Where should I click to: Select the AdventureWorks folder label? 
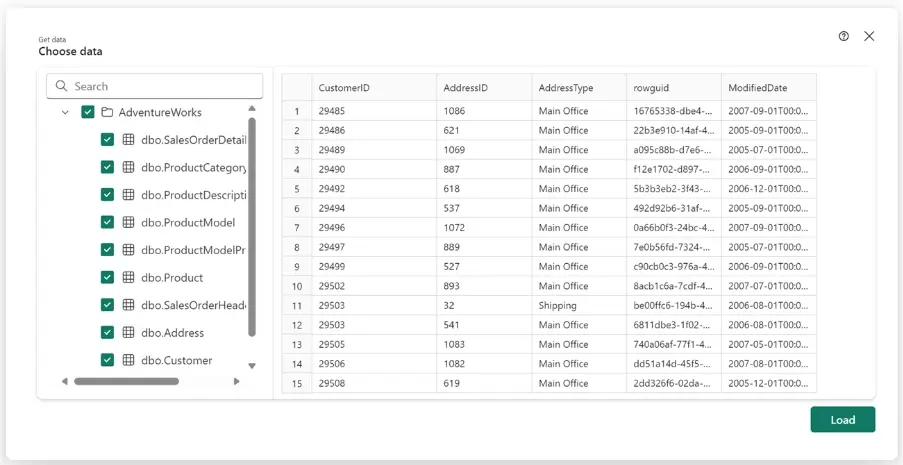click(160, 112)
